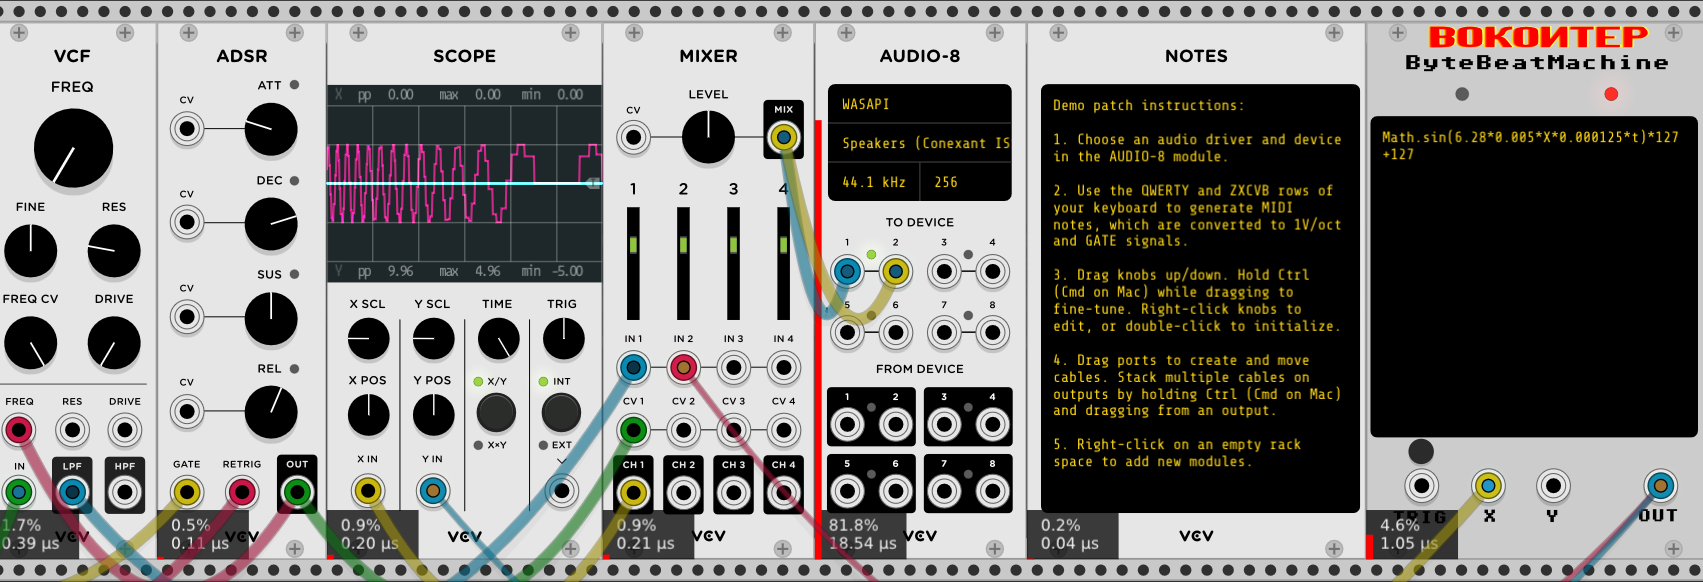Click the ADSR SUS knob
Viewport: 1703px width, 582px height.
[271, 319]
